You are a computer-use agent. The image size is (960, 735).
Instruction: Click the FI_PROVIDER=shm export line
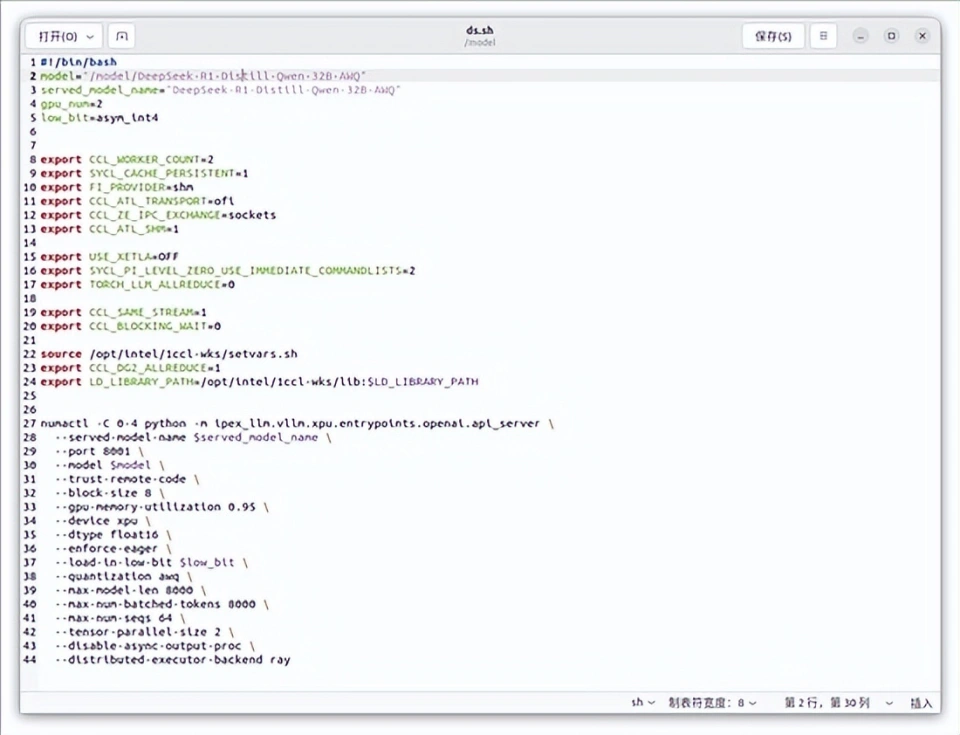click(x=117, y=187)
